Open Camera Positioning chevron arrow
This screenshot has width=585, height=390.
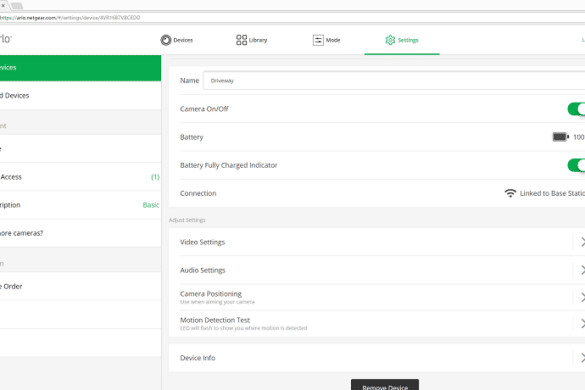pos(582,297)
